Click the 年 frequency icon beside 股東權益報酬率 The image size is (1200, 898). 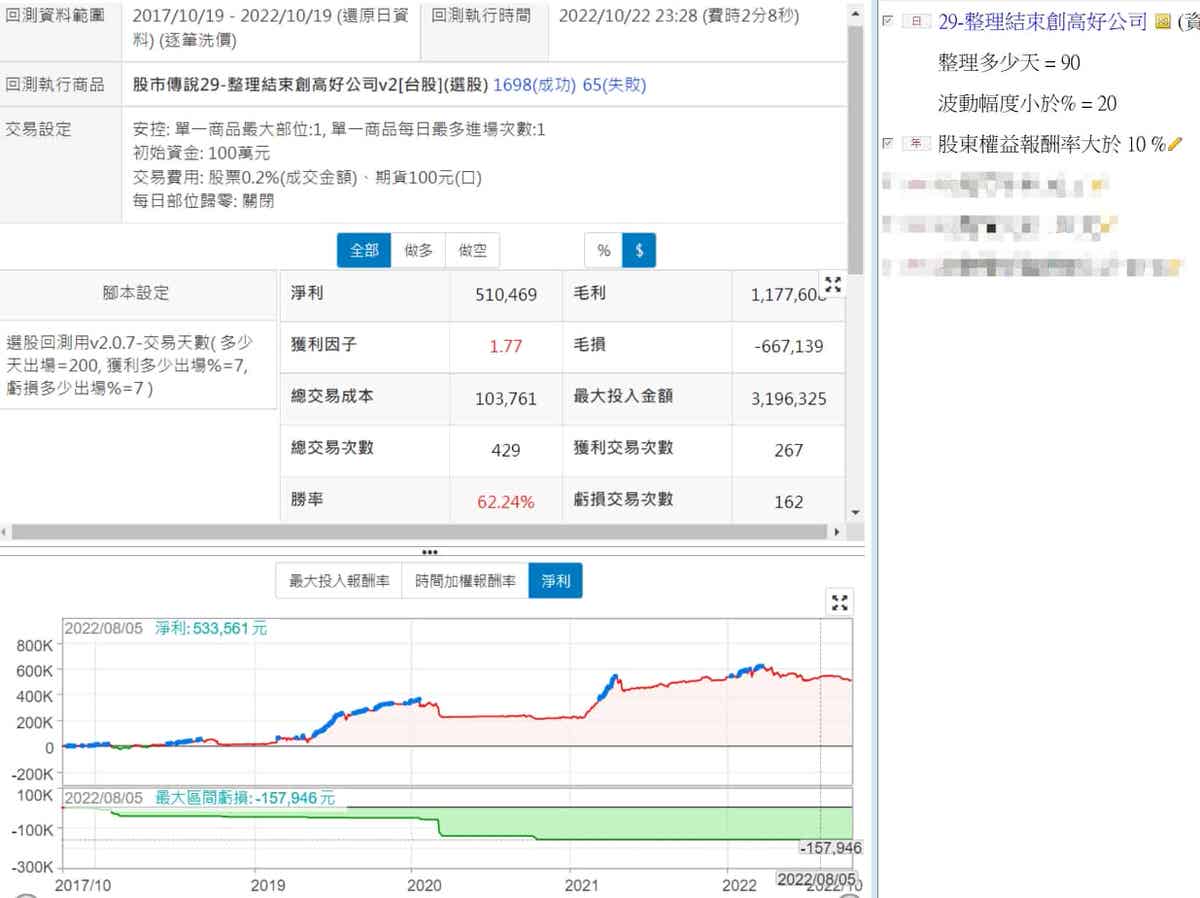tap(915, 145)
